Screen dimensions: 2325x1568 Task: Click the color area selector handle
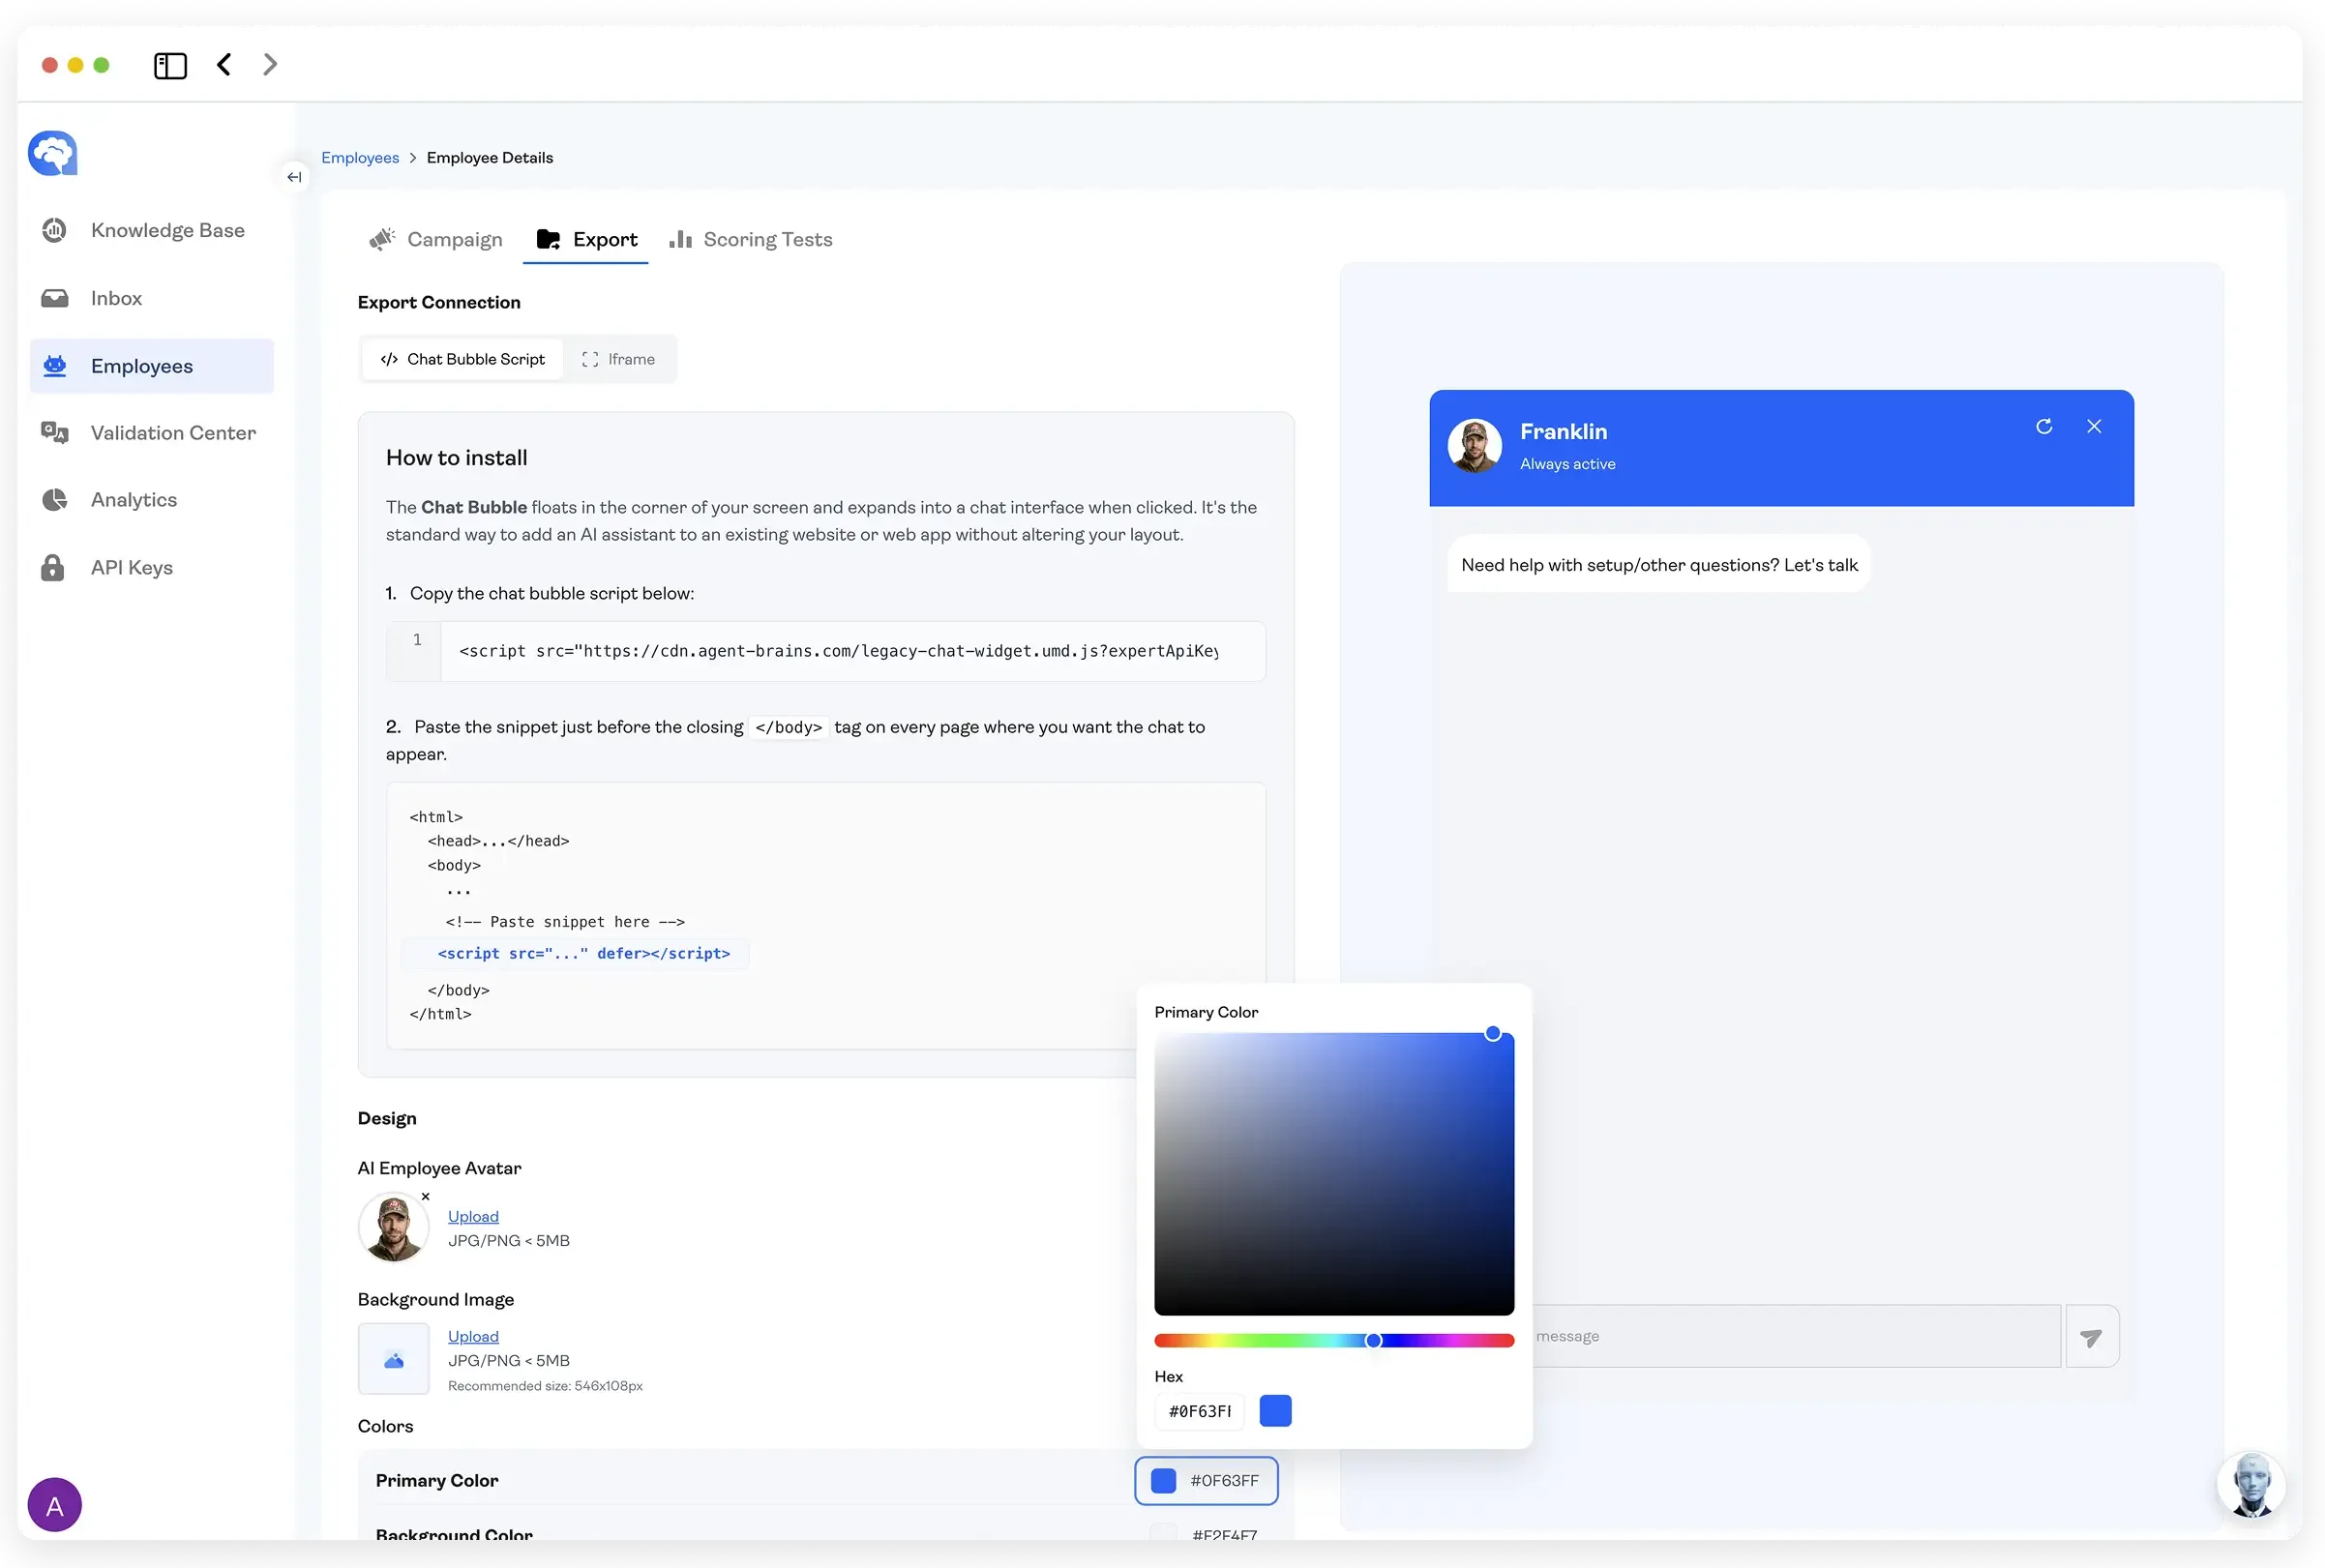(x=1493, y=1034)
